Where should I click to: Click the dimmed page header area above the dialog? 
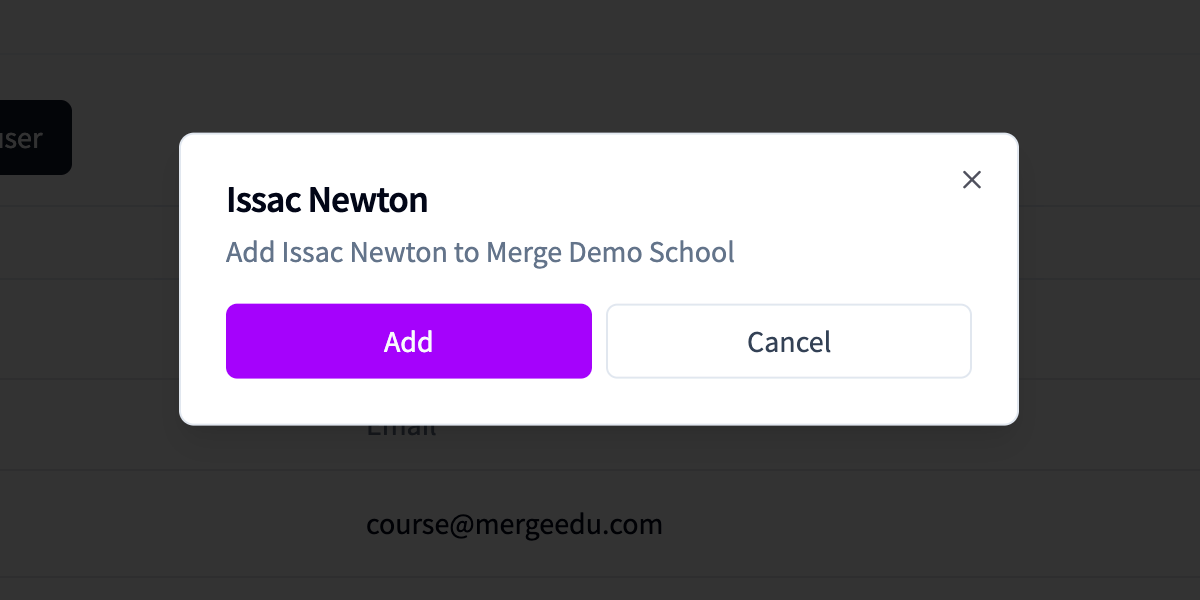pyautogui.click(x=600, y=60)
